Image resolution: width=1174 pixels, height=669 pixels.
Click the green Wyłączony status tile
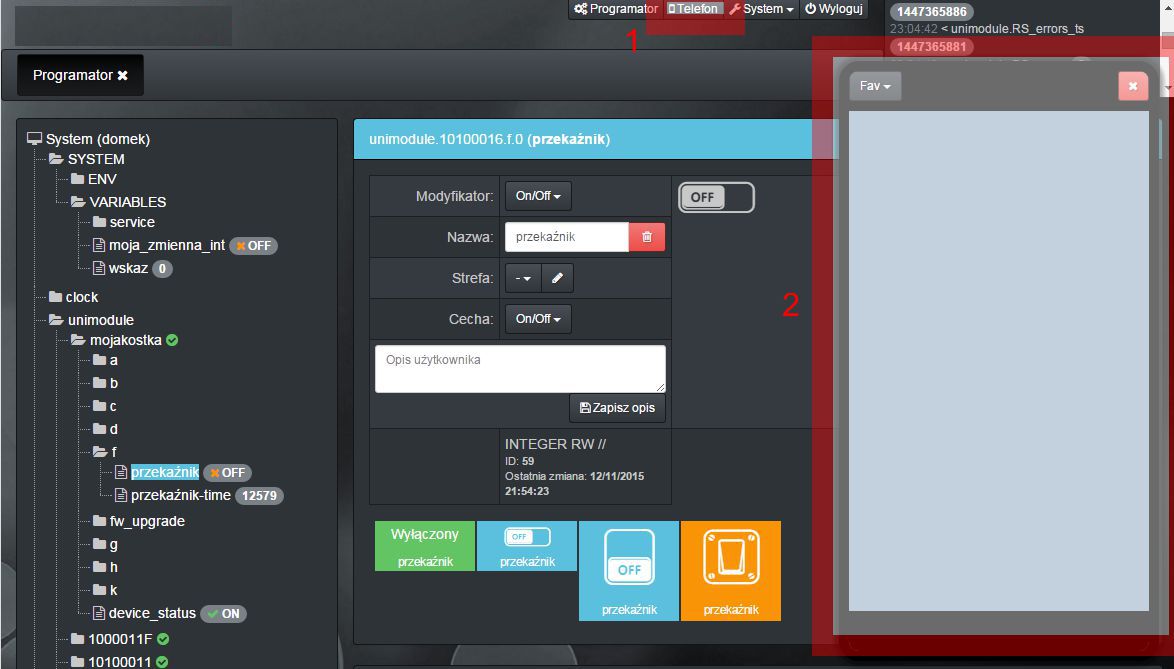(x=425, y=546)
